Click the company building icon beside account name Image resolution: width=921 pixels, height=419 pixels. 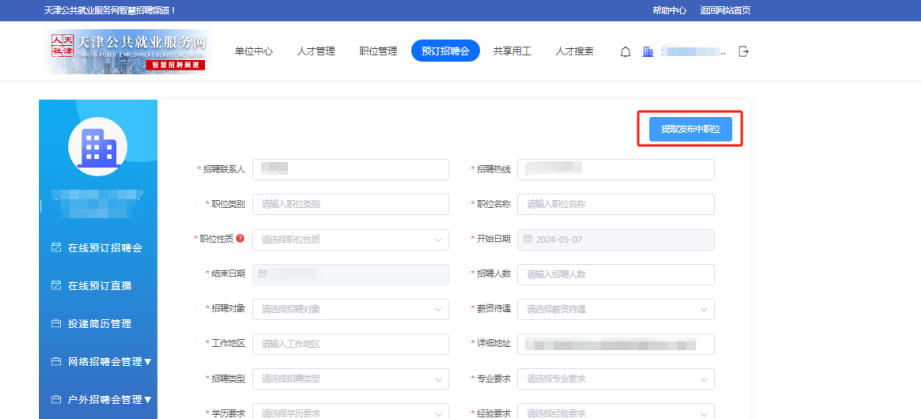[648, 52]
